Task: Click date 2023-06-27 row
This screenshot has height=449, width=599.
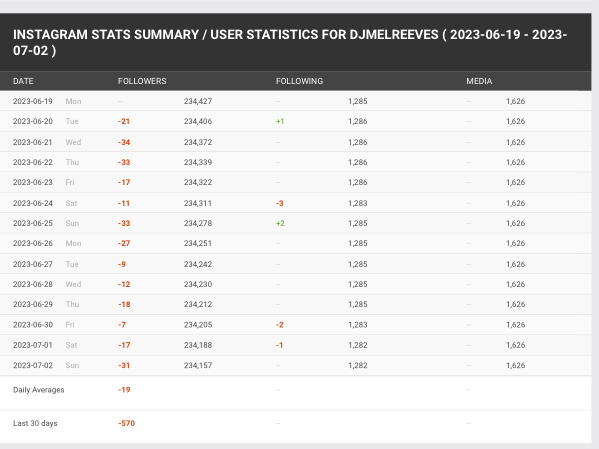Action: (x=33, y=264)
